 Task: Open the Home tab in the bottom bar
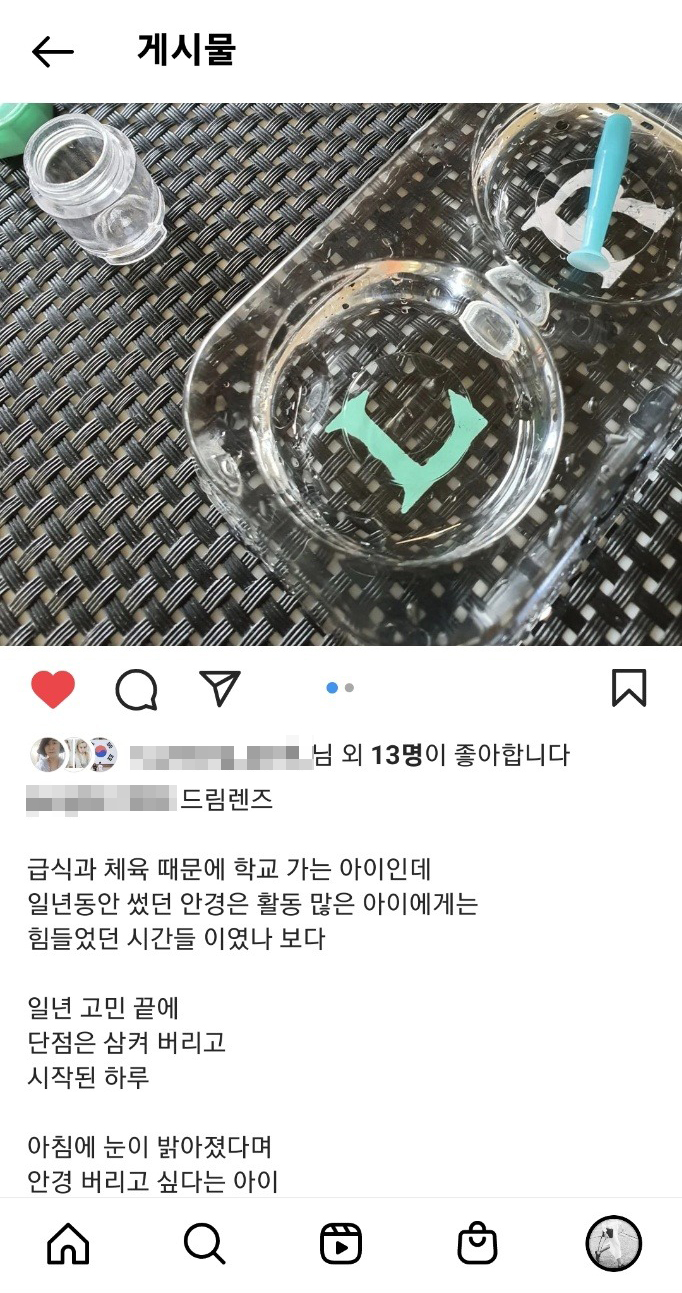pyautogui.click(x=68, y=1244)
